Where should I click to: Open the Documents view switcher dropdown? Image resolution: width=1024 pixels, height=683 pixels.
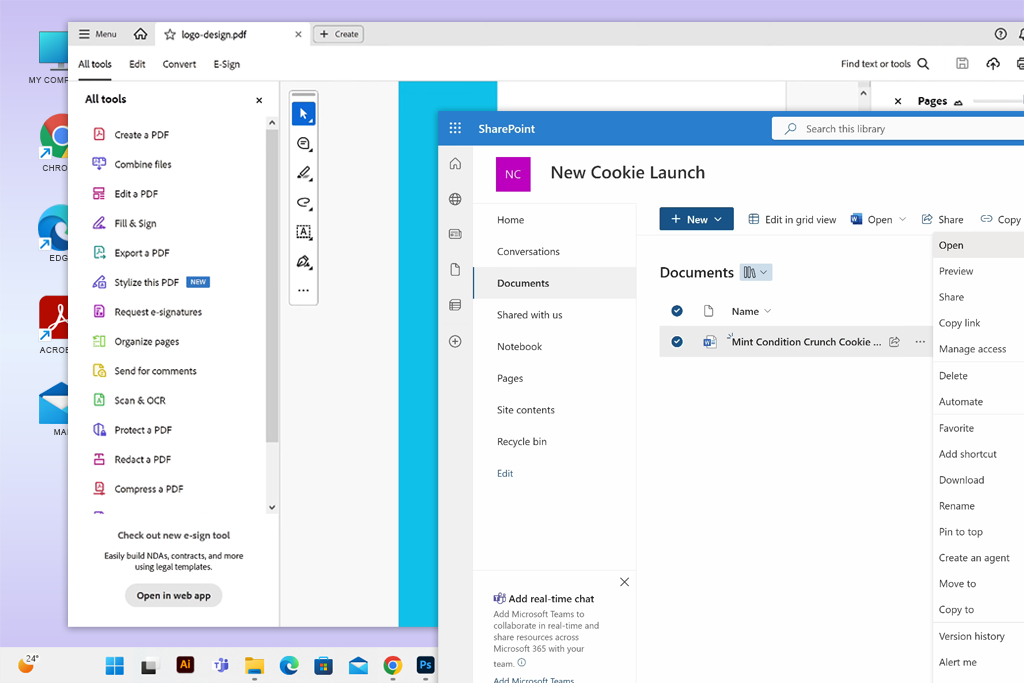coord(756,272)
